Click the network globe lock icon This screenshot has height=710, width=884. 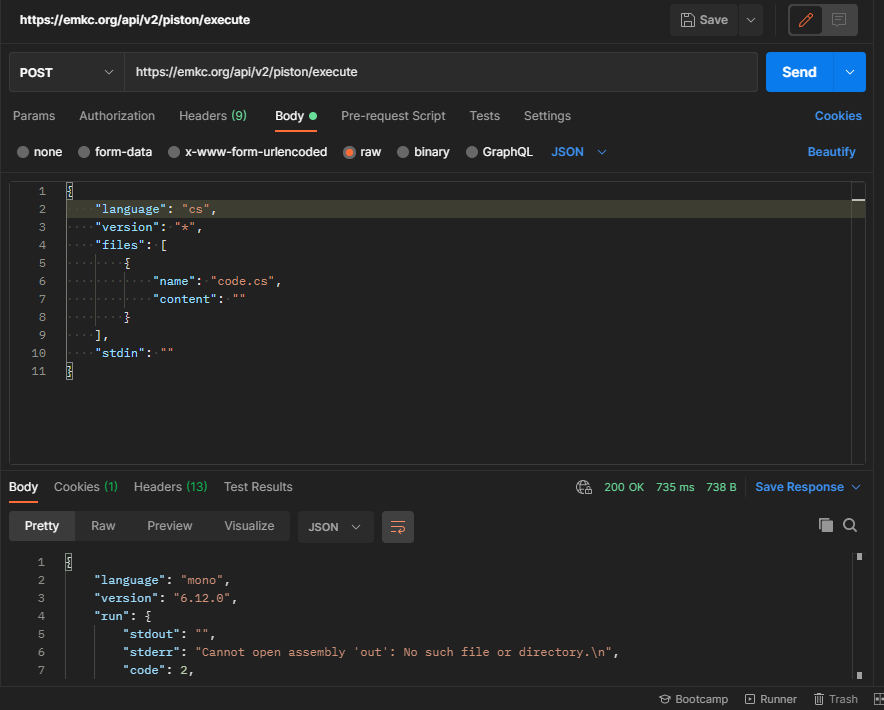(x=584, y=487)
